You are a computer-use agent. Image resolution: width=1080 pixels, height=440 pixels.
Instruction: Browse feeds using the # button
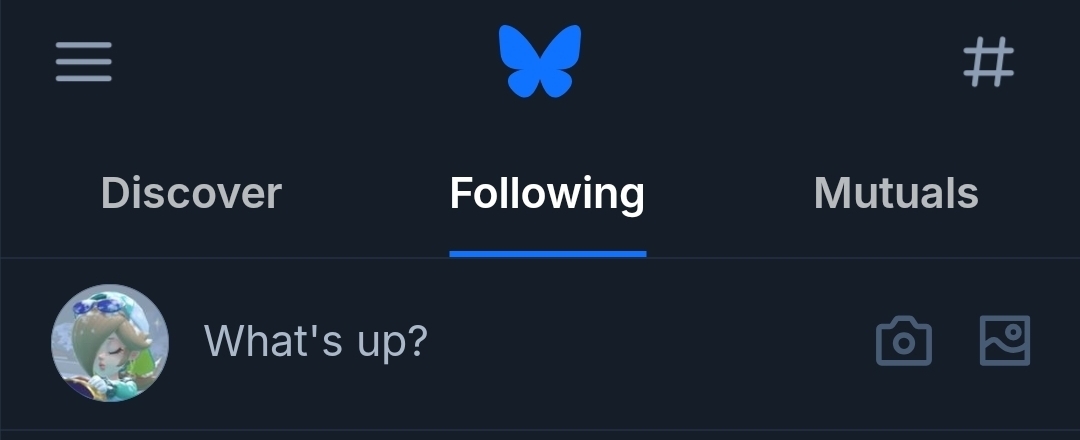(988, 62)
